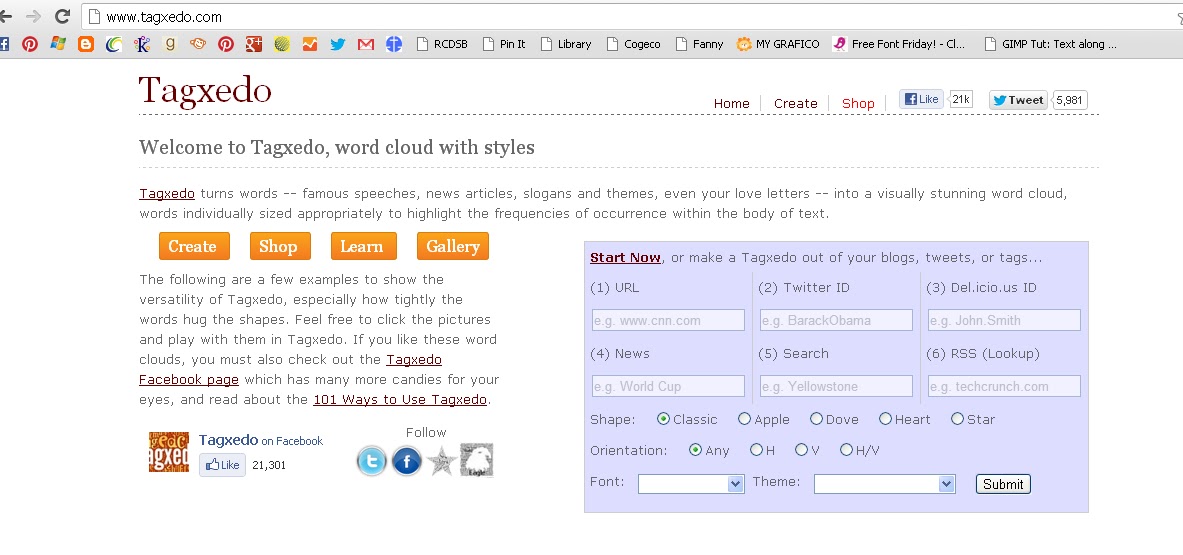
Task: Open the 101 Ways to Use Tagxedo link
Action: click(400, 400)
